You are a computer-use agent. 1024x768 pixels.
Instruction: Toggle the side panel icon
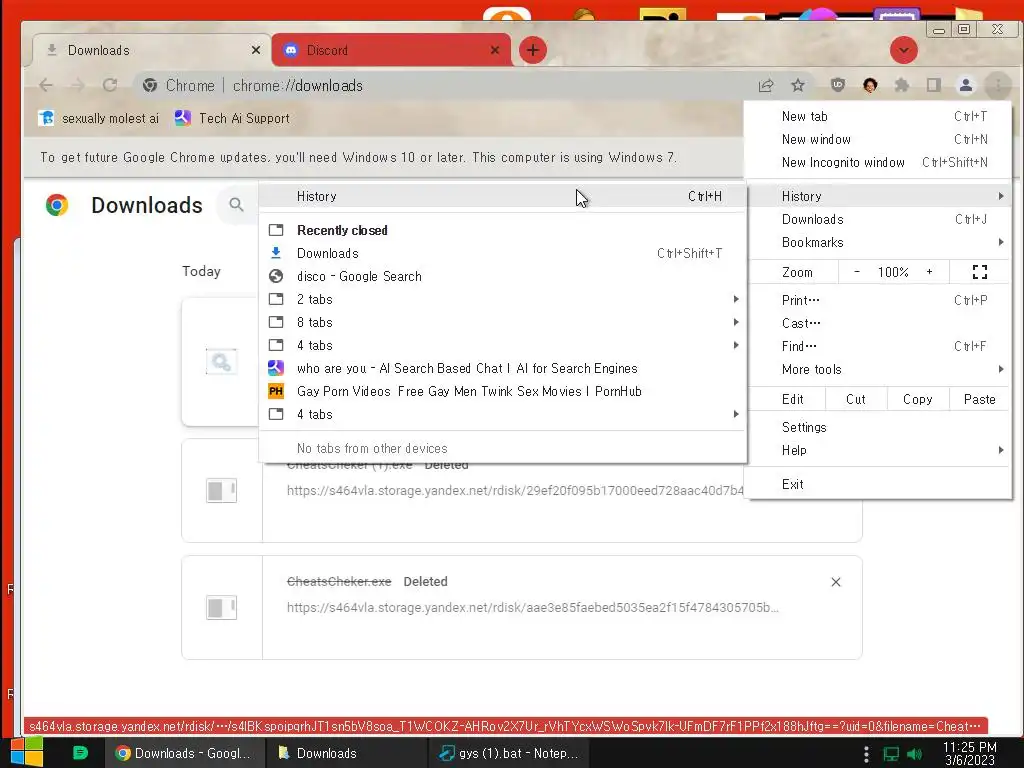934,86
